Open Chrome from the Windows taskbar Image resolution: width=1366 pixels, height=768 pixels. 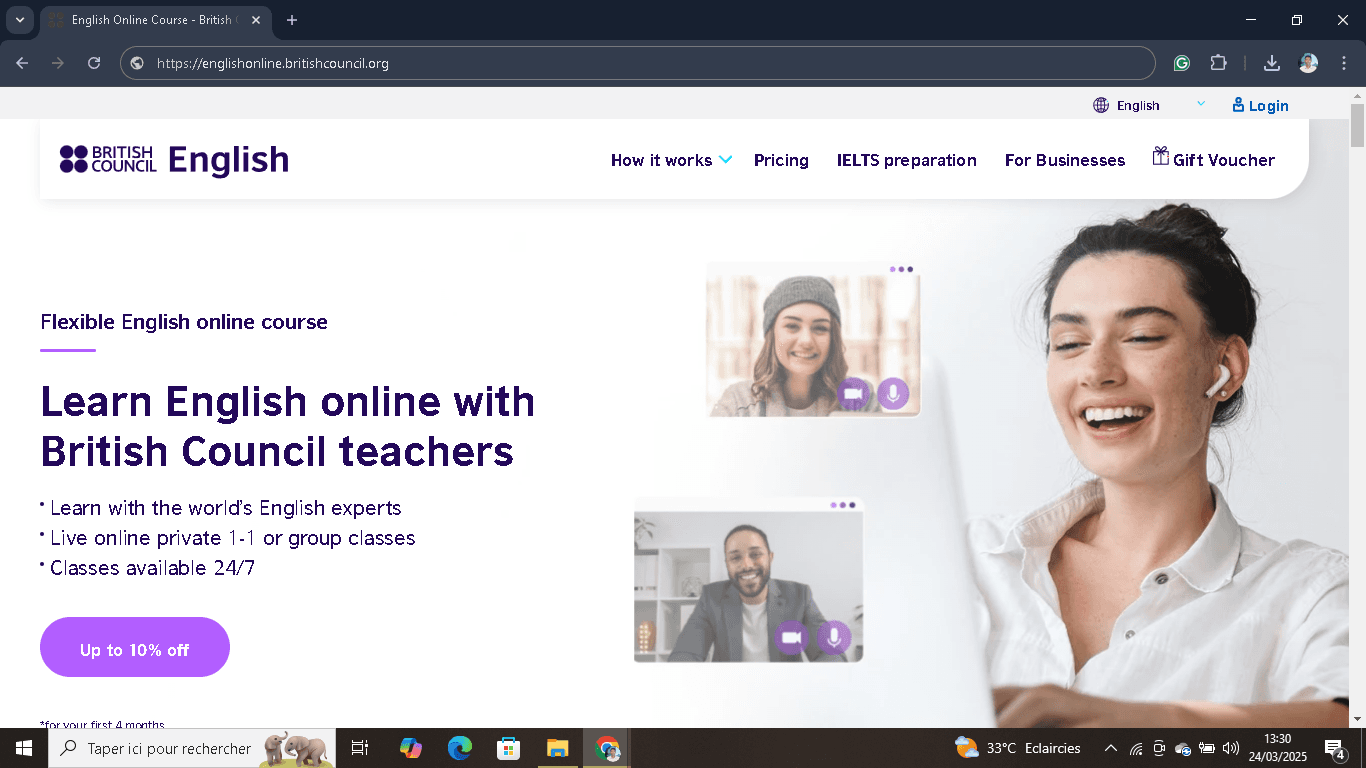click(x=606, y=747)
